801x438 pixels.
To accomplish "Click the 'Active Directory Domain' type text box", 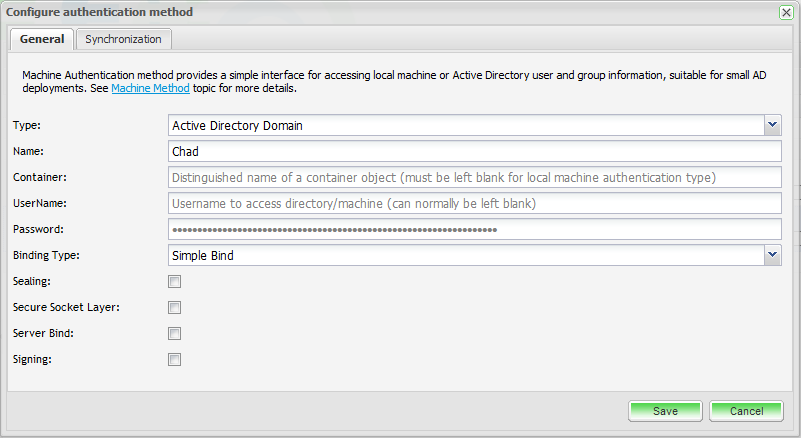I will (466, 125).
